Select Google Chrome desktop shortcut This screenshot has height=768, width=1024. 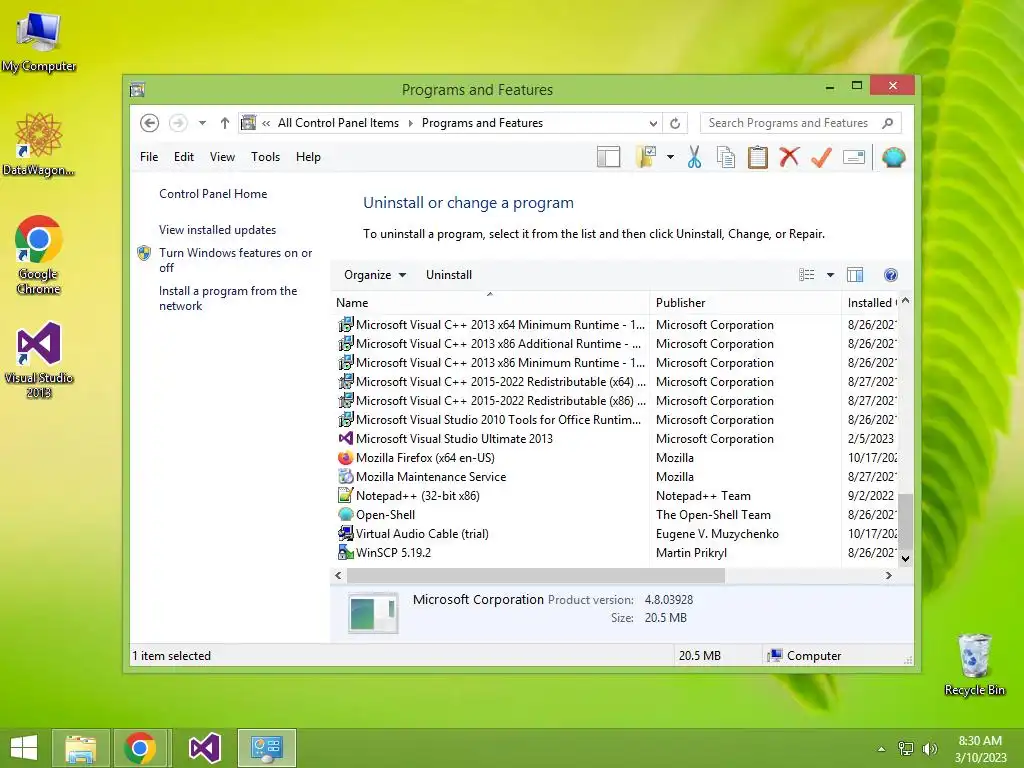39,255
